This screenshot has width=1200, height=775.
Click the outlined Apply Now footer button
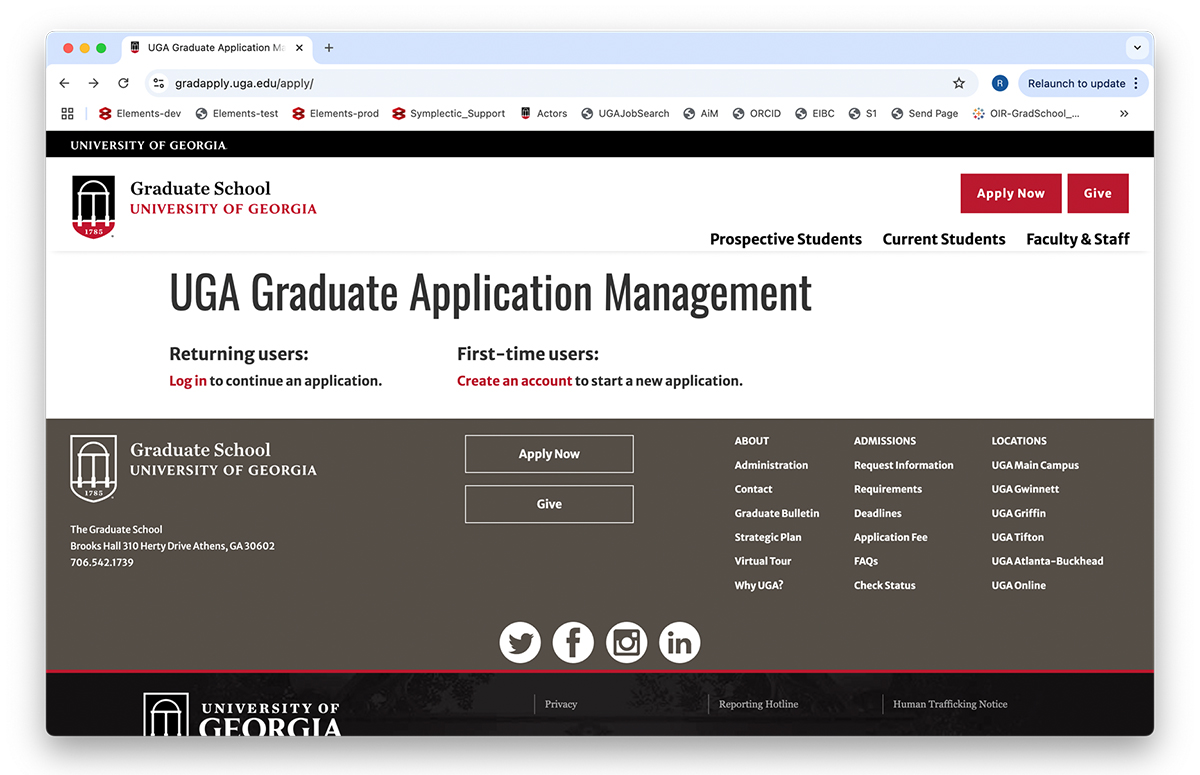tap(549, 454)
